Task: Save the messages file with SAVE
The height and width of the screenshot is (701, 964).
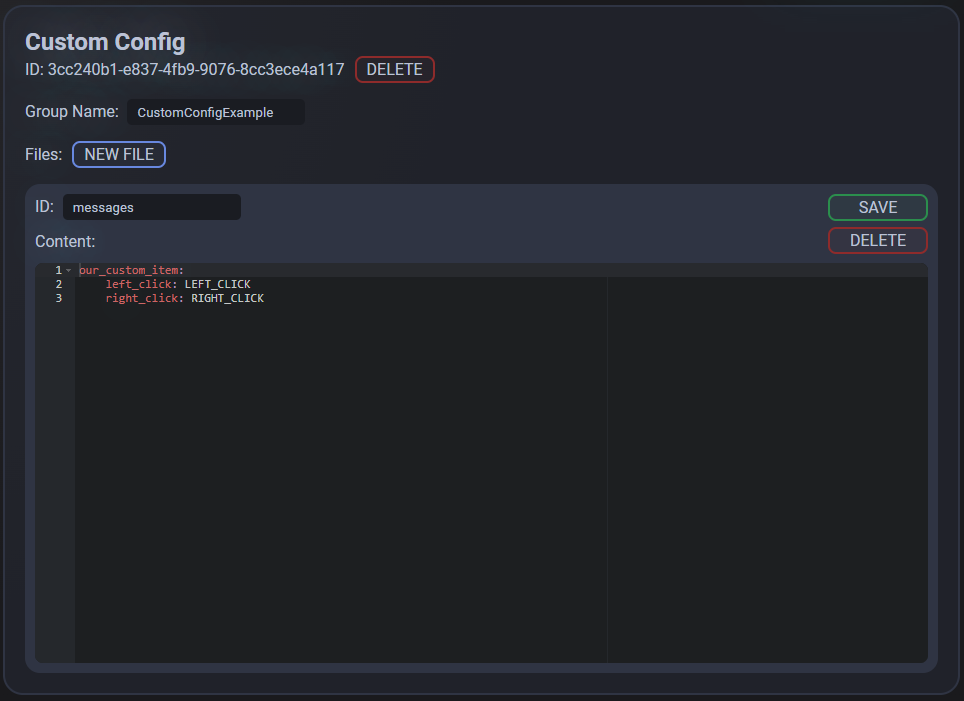Action: pos(877,207)
